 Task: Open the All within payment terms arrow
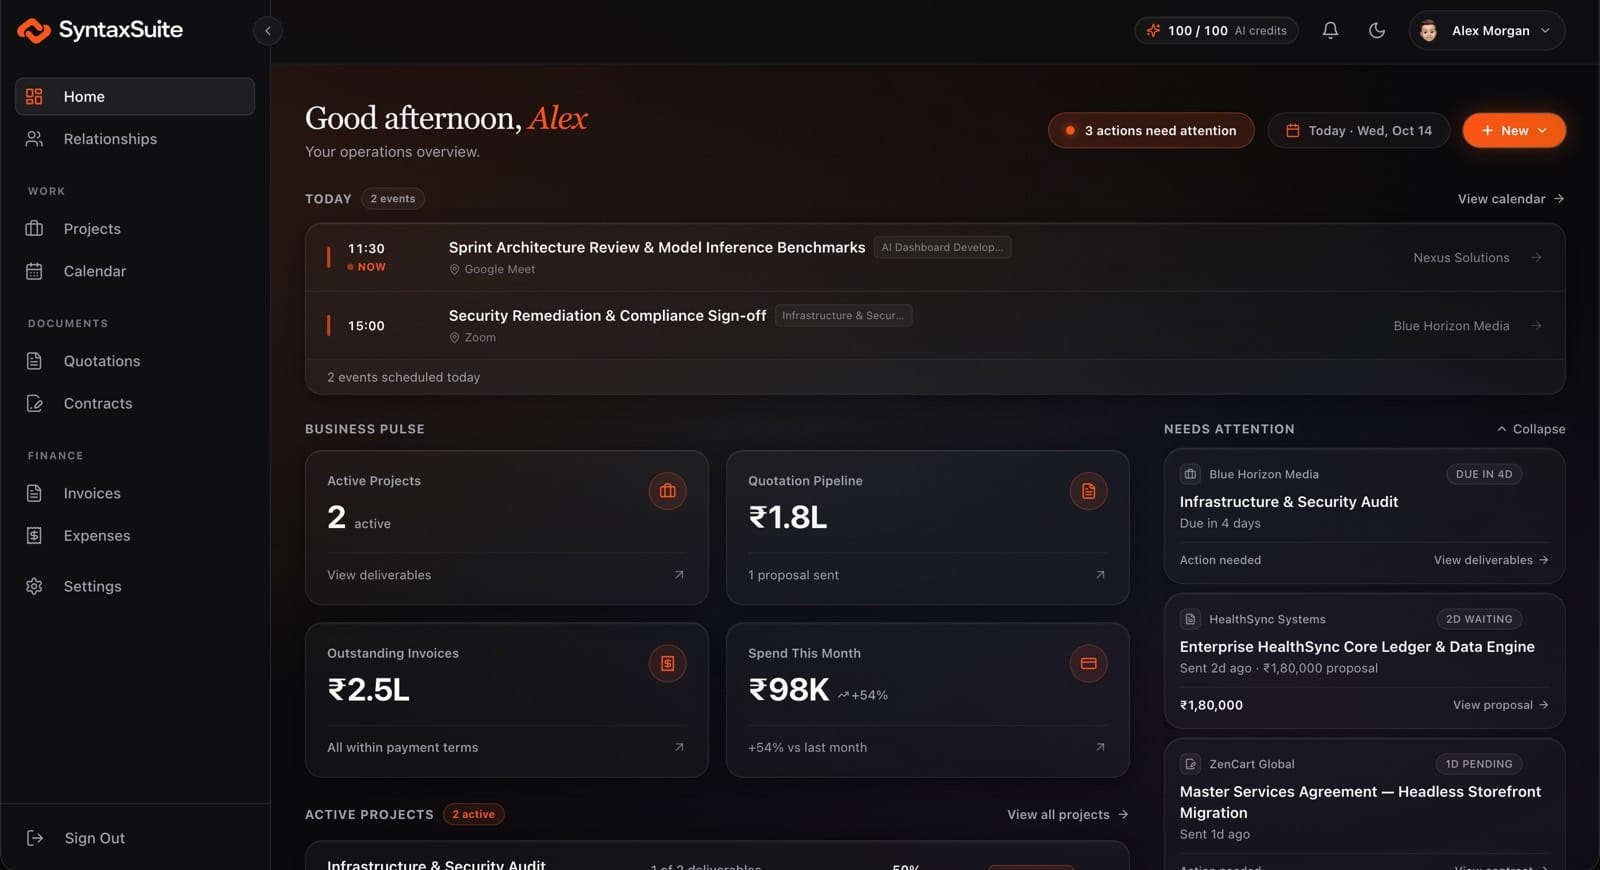(x=679, y=747)
